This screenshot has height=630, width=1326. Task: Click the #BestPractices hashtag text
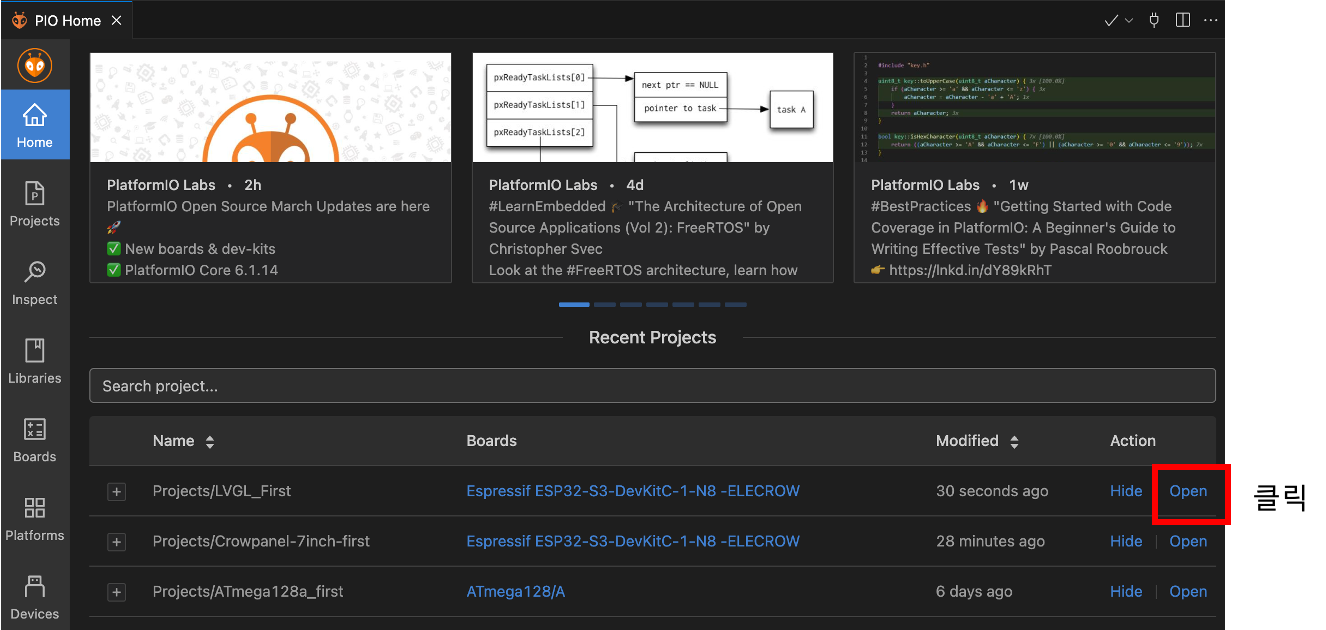click(921, 206)
